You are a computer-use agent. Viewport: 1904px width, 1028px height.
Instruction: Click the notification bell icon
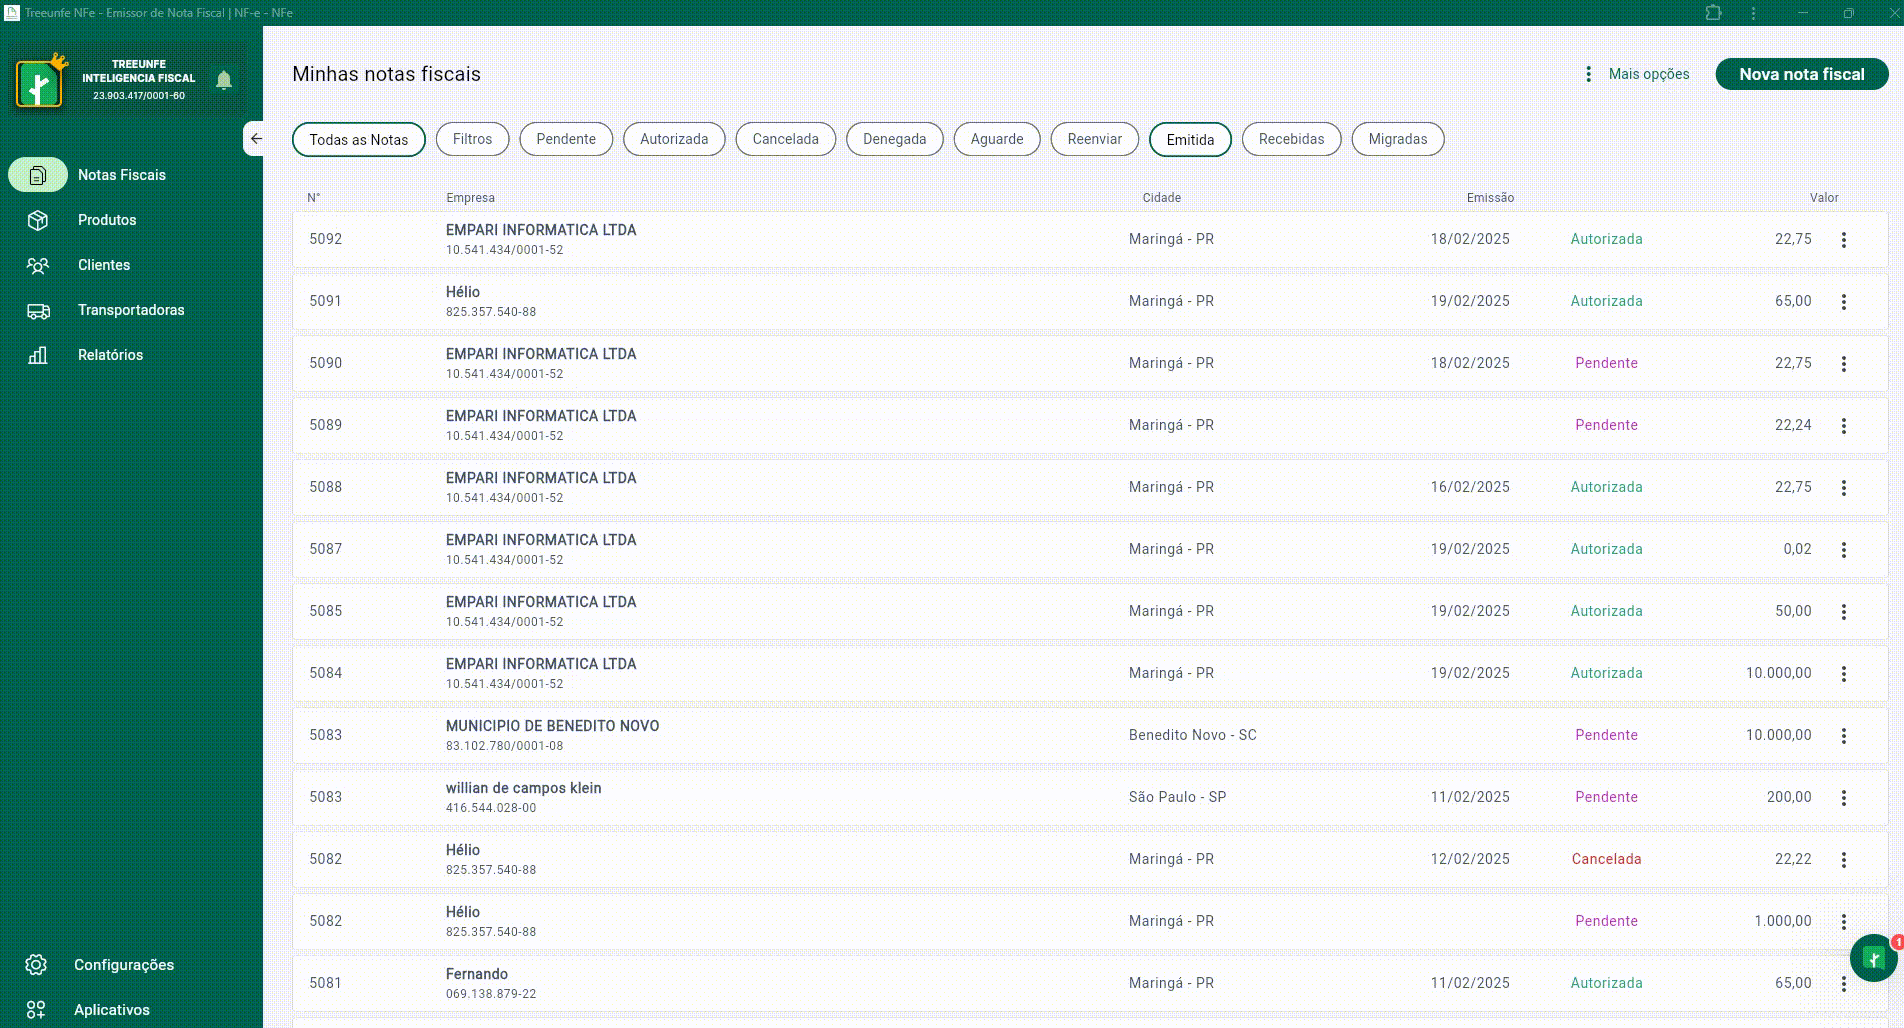224,80
